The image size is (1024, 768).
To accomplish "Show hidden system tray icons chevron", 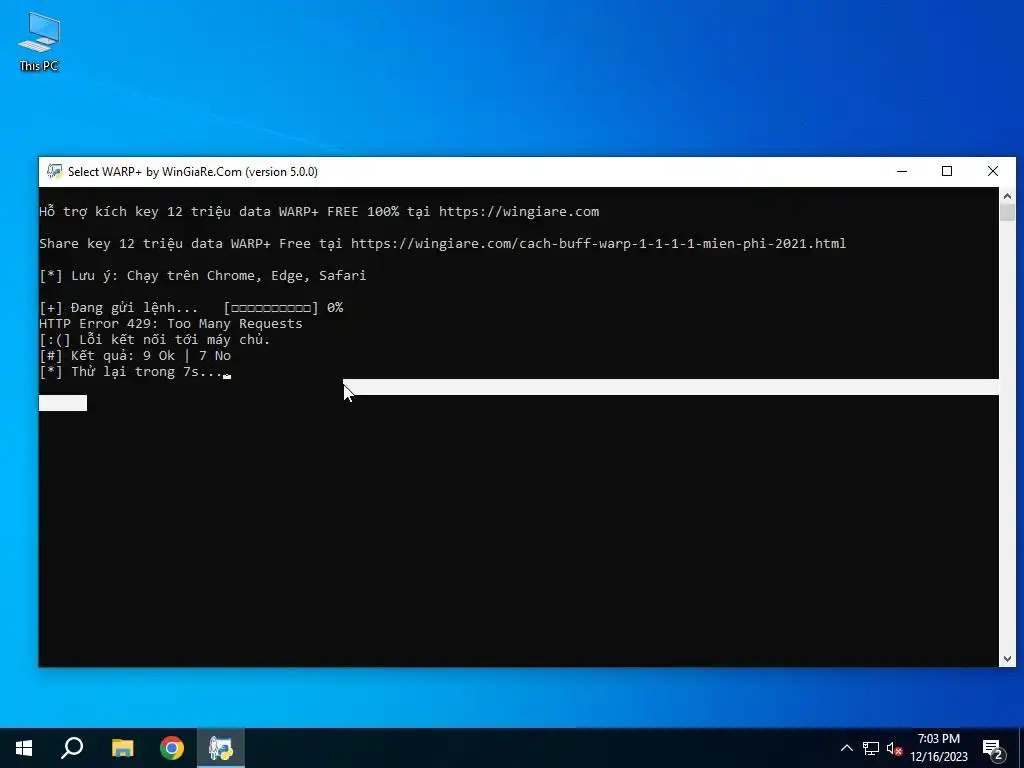I will click(x=846, y=748).
